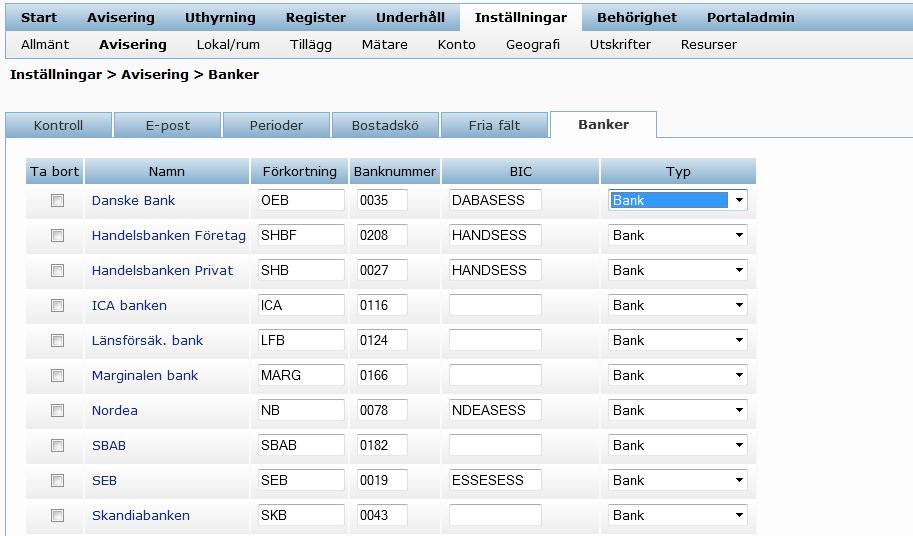
Task: Open the Typ dropdown for Handelsbanken Privat
Action: tap(678, 270)
